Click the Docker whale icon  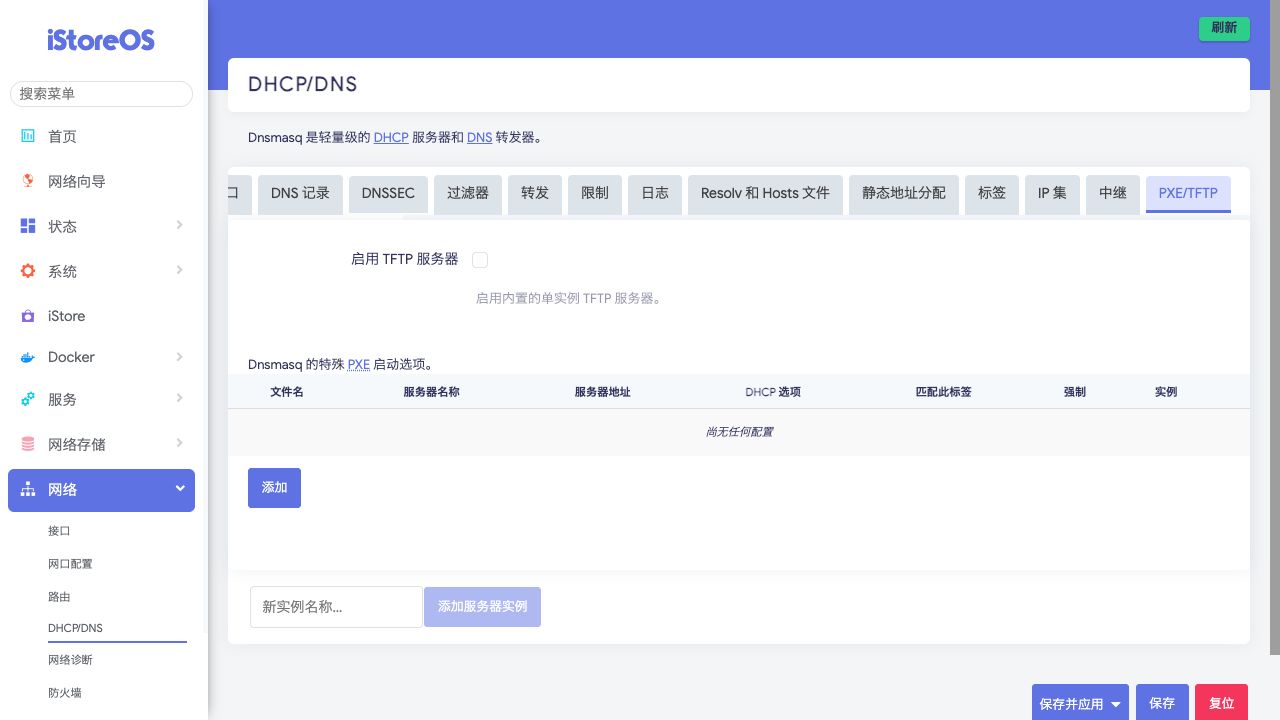[x=28, y=357]
